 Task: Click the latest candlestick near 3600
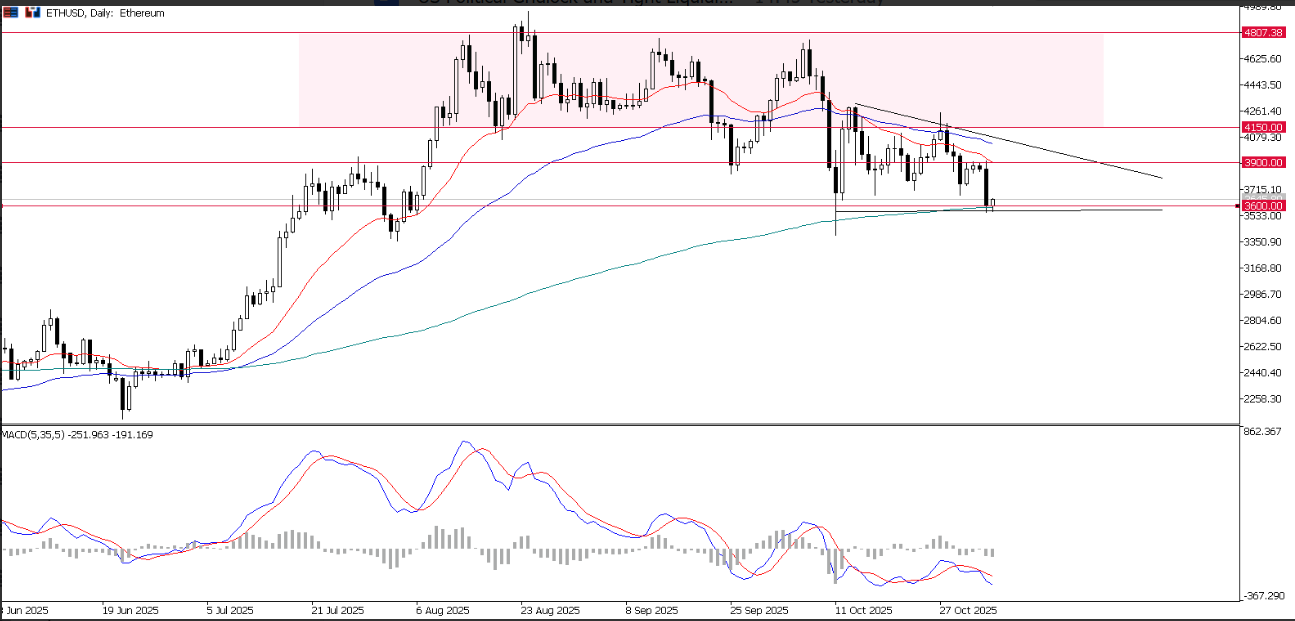tap(988, 190)
